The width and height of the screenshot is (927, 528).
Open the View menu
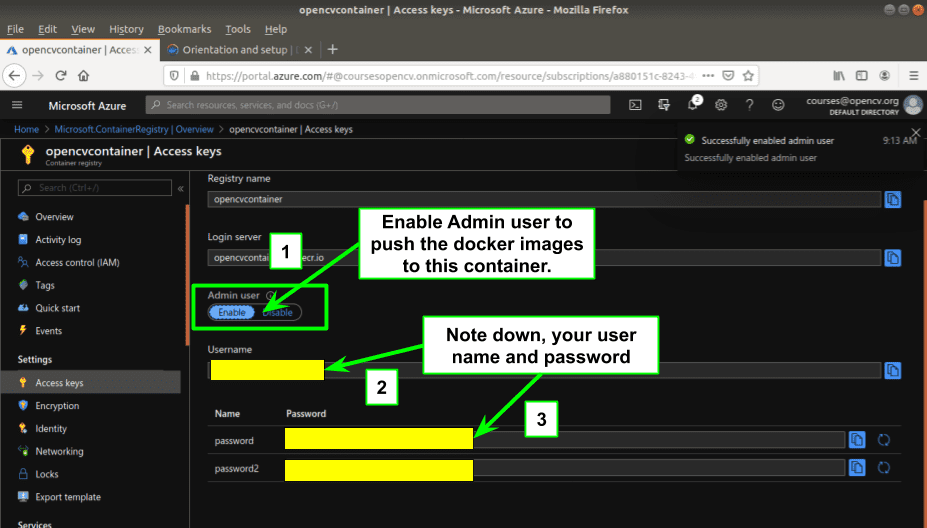point(83,29)
